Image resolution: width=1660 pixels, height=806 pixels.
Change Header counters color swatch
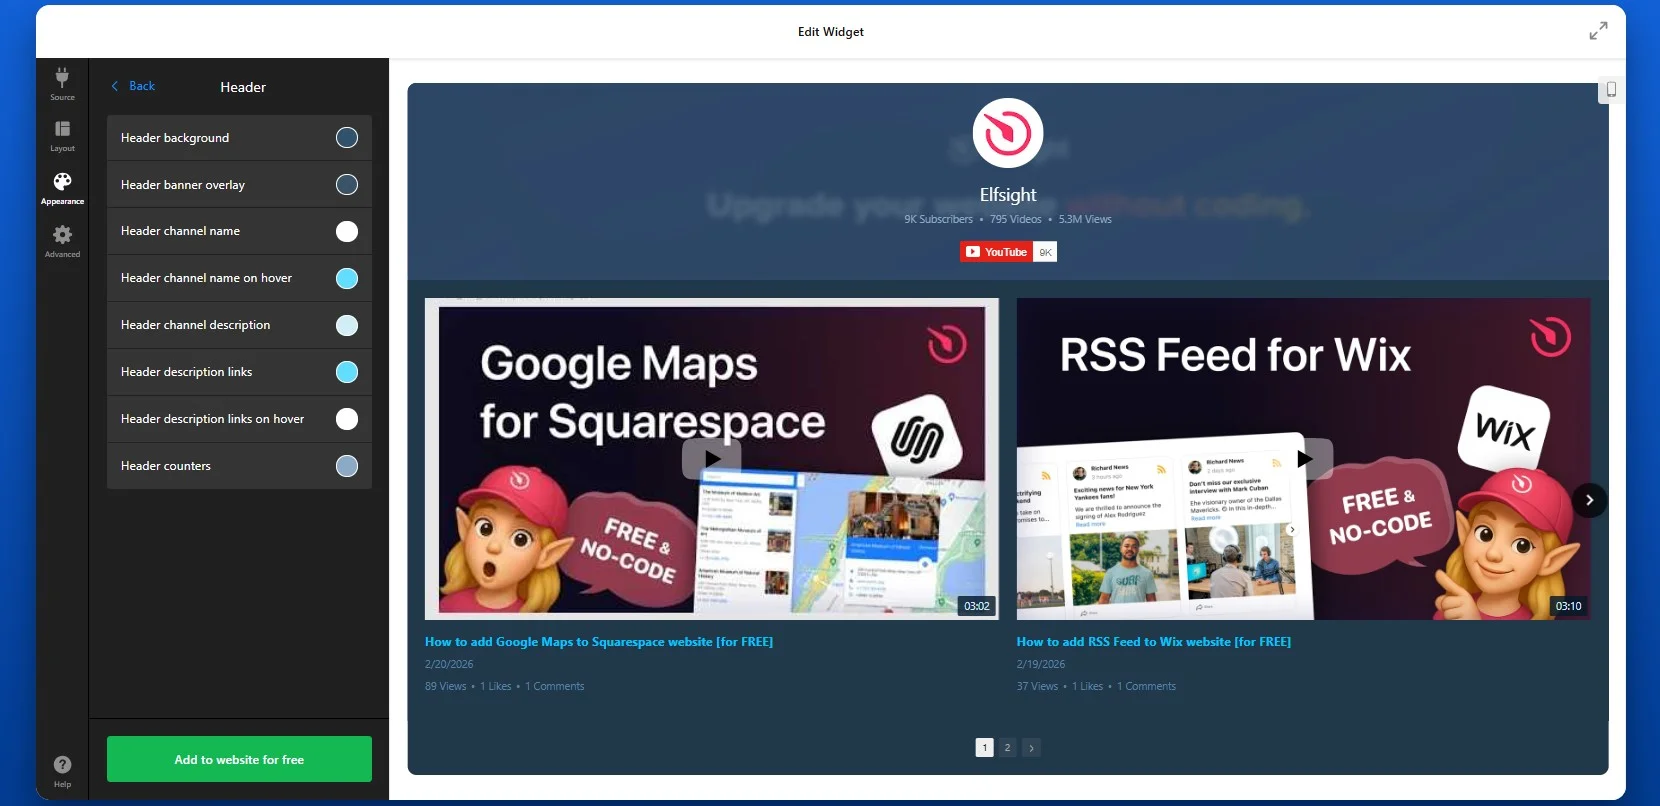(x=347, y=466)
